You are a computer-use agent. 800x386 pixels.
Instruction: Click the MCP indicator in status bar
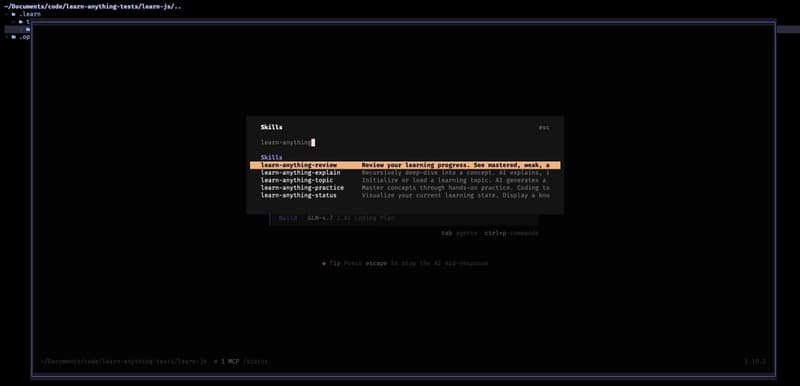click(x=227, y=362)
